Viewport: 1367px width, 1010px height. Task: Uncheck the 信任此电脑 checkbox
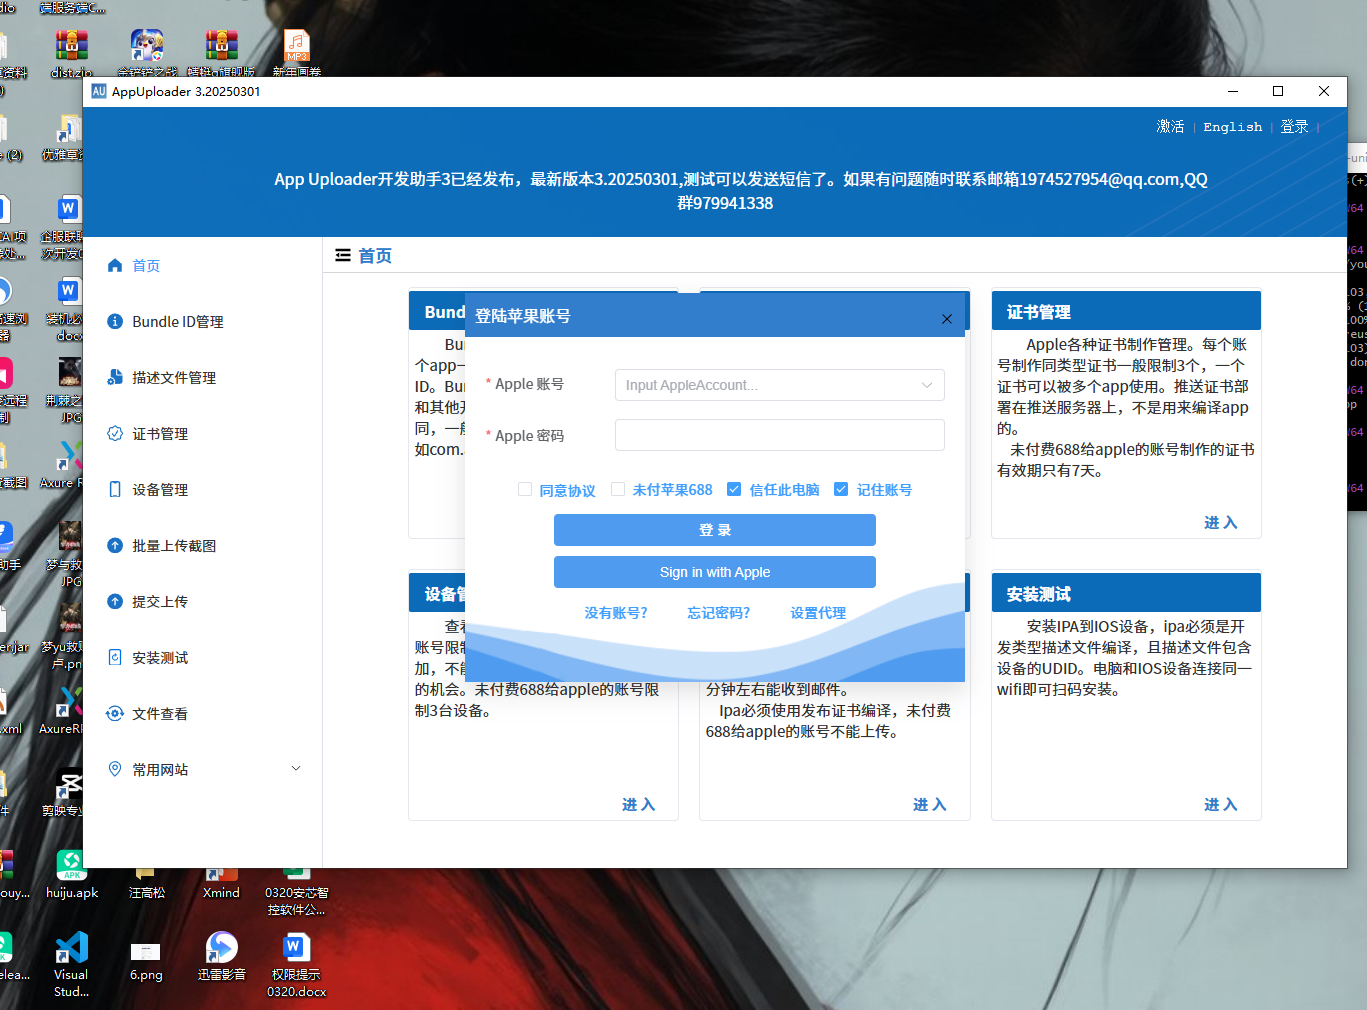coord(734,489)
